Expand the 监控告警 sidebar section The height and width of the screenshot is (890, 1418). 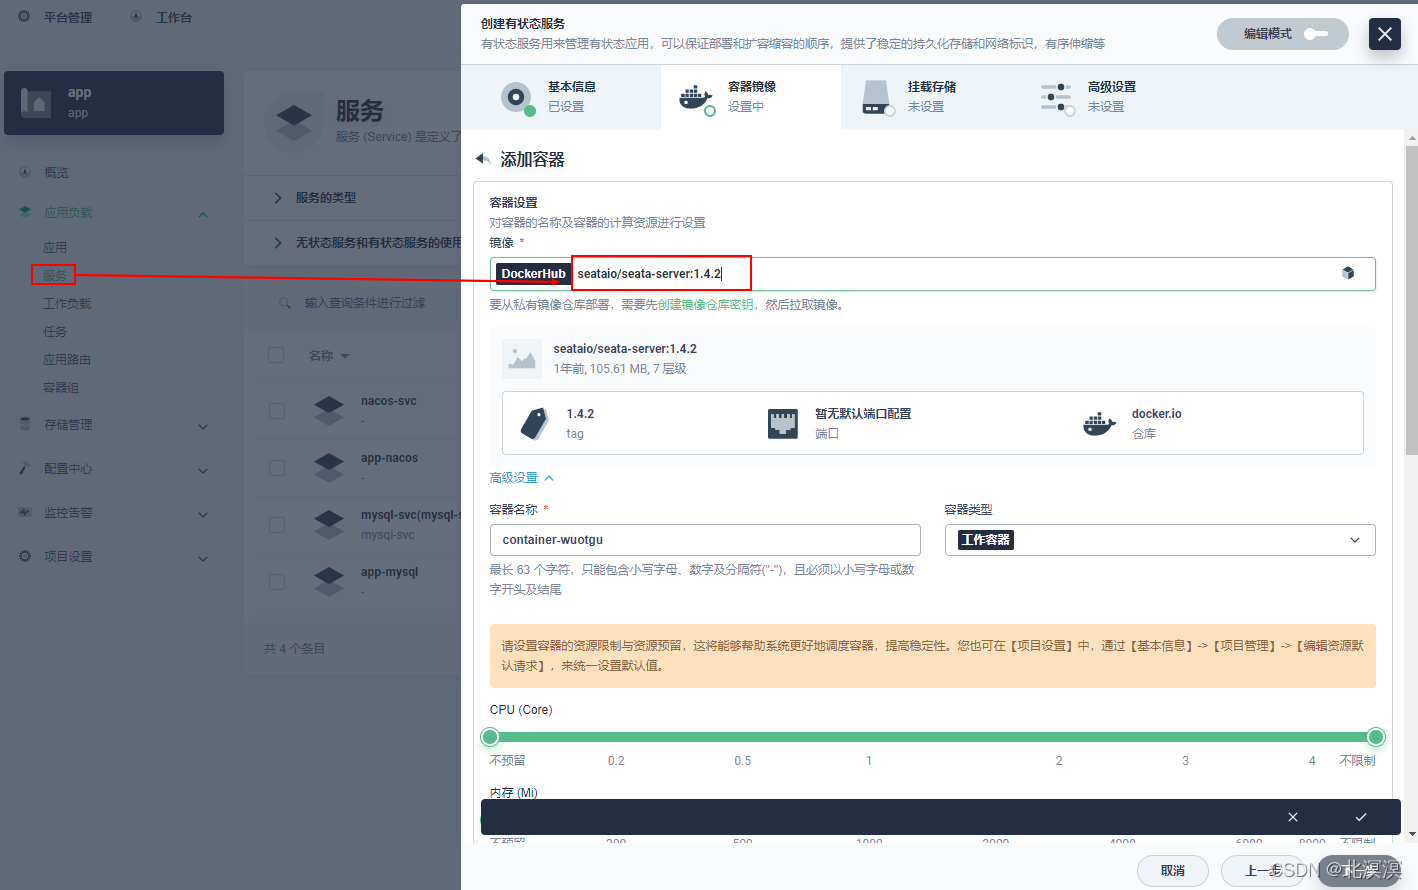(x=203, y=514)
